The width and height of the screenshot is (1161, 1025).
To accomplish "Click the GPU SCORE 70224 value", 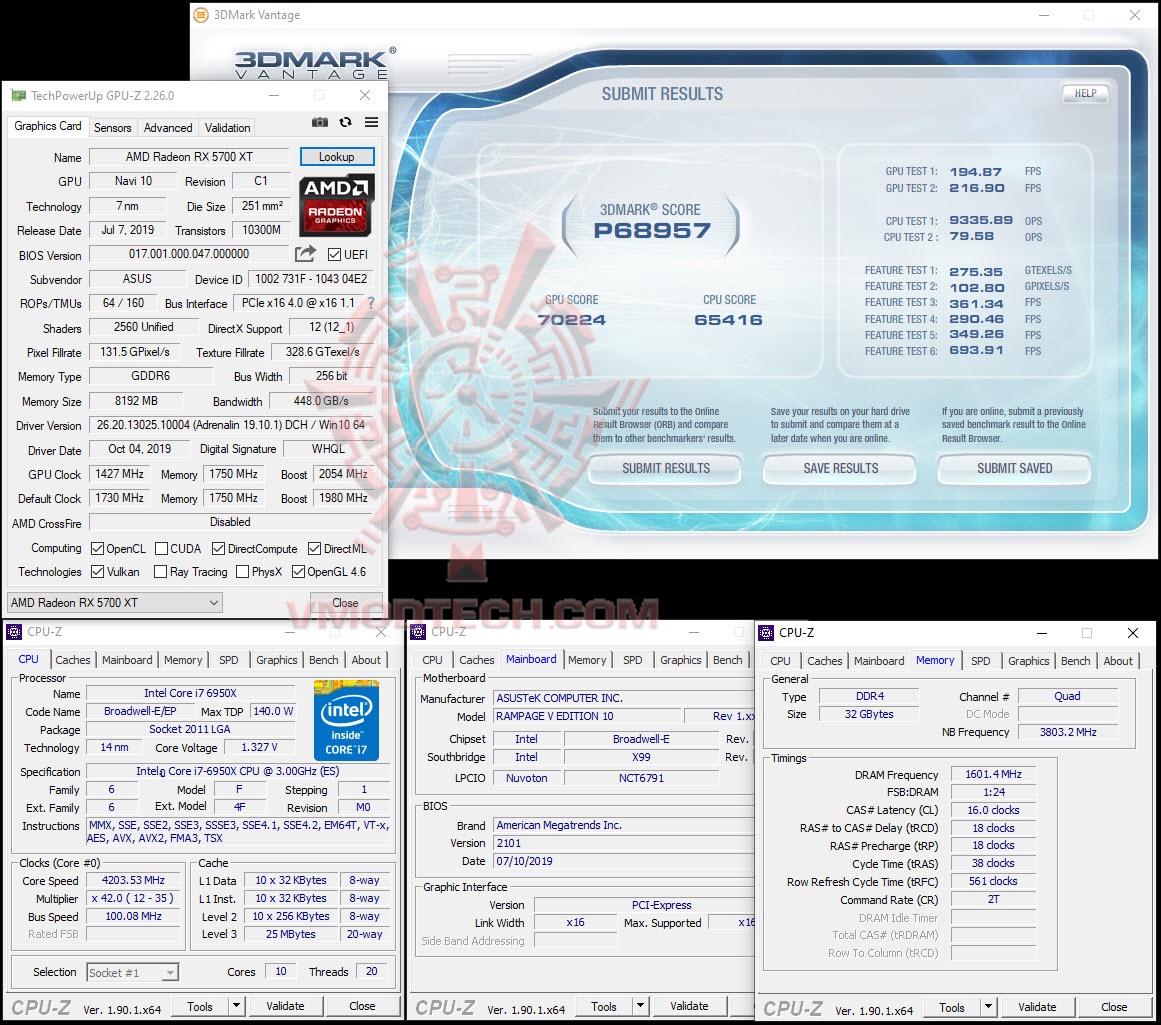I will [572, 320].
